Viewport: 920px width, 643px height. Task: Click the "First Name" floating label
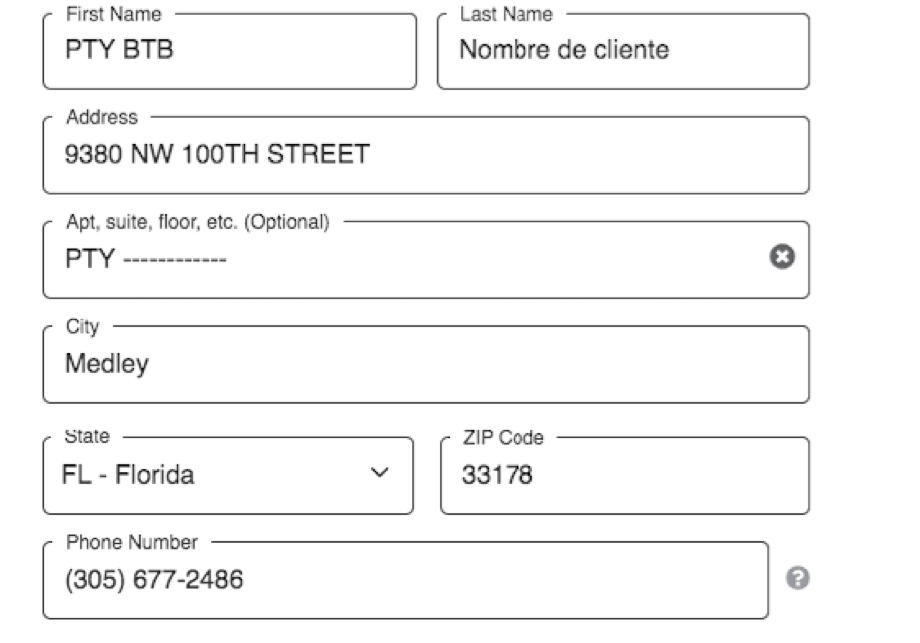tap(114, 14)
